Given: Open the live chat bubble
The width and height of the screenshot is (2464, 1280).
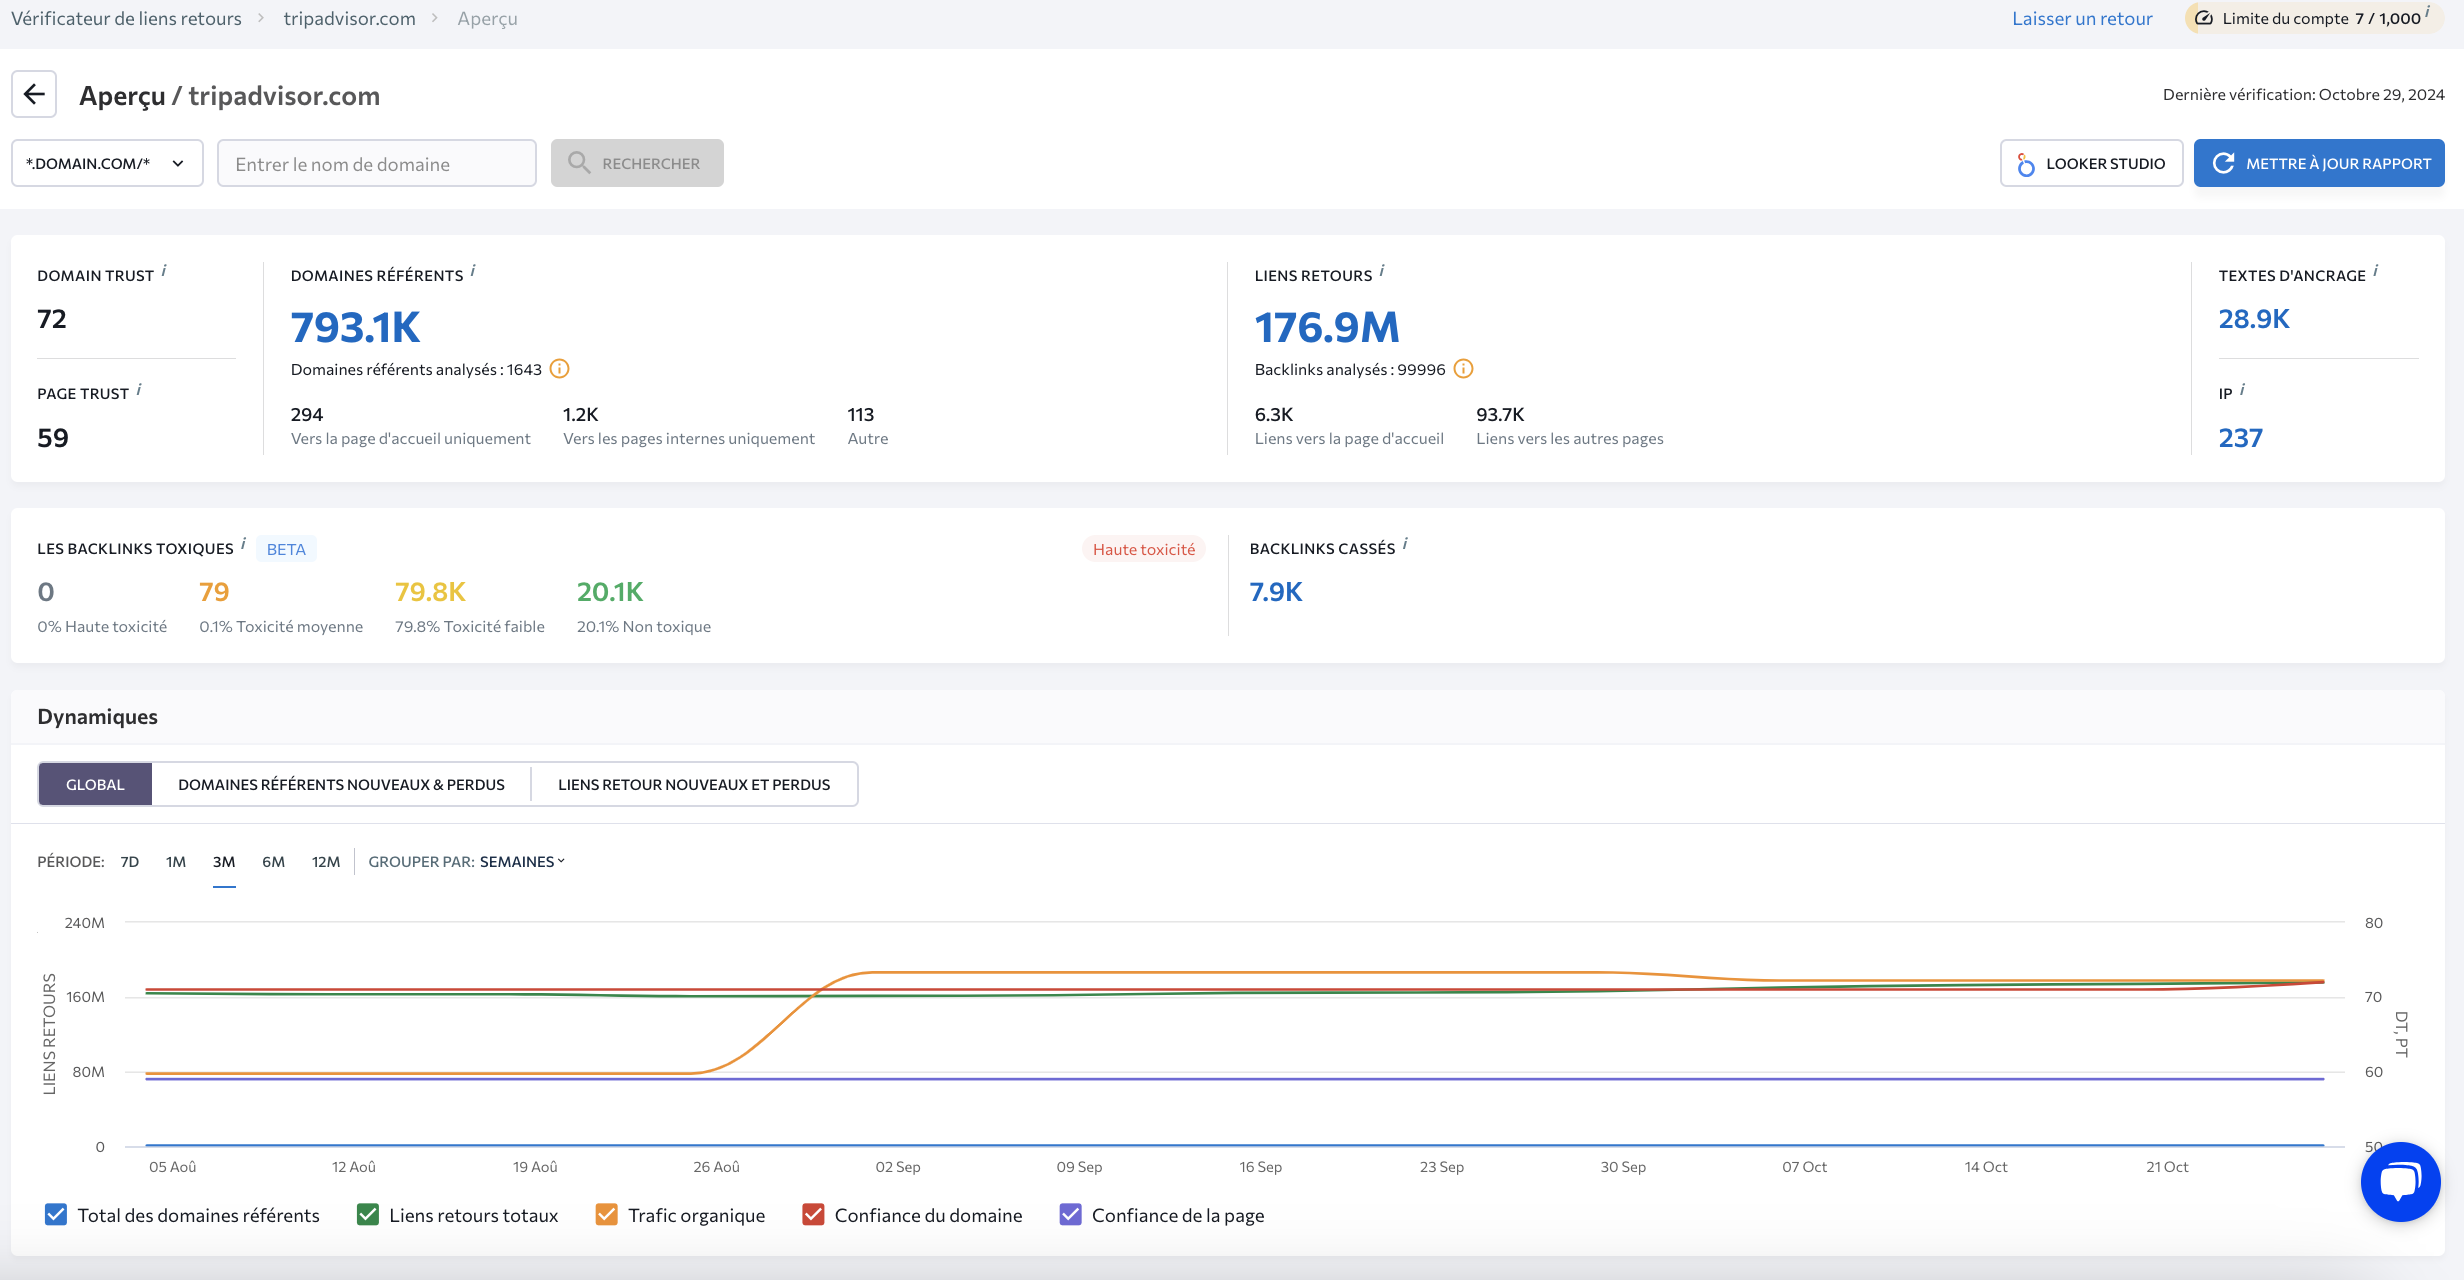Looking at the screenshot, I should [2400, 1182].
